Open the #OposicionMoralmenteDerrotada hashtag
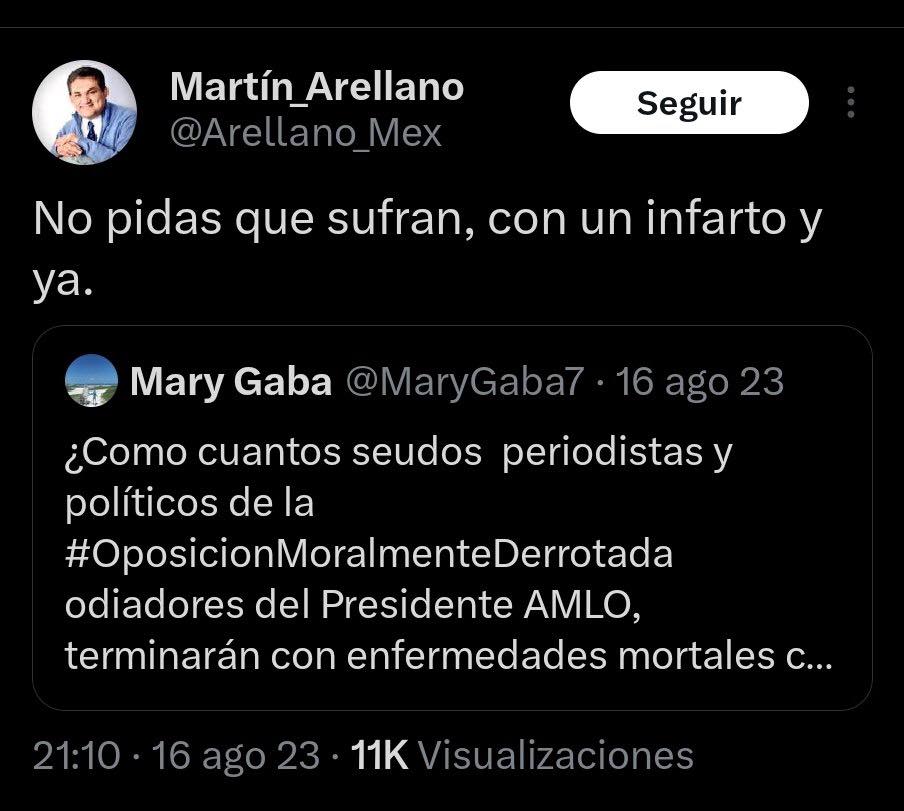 click(x=368, y=554)
